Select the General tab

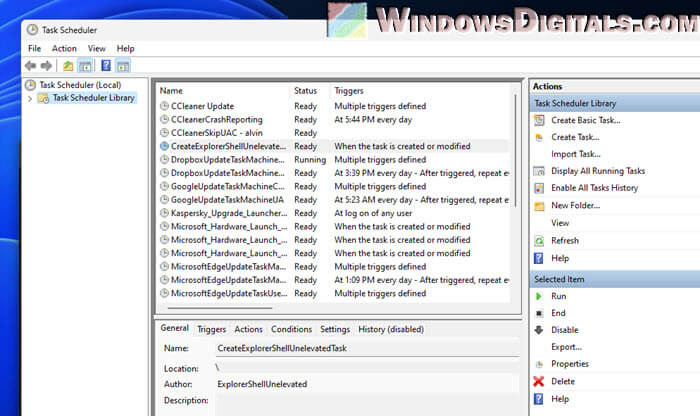pos(175,328)
